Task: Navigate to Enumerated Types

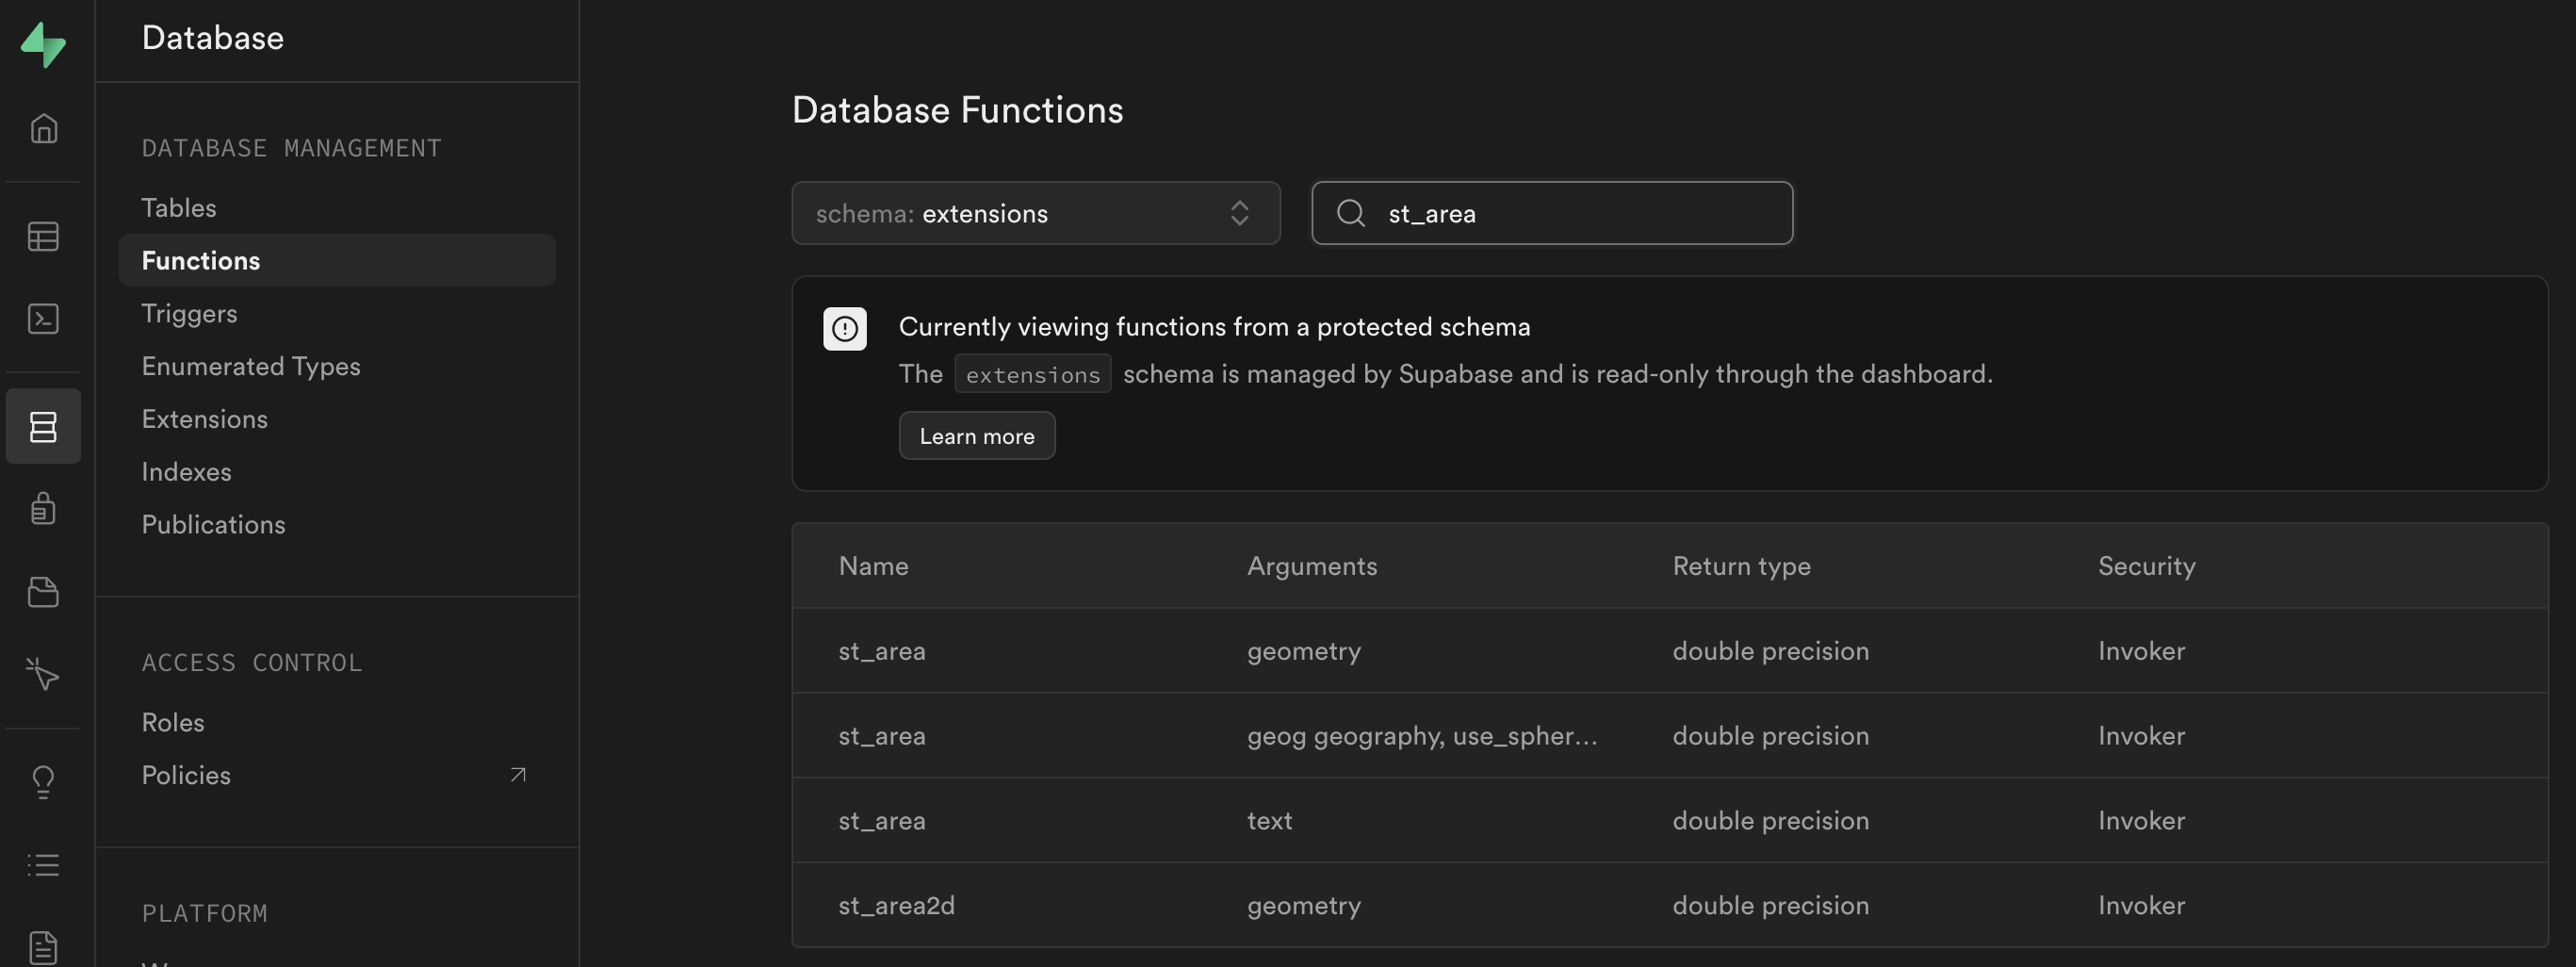Action: 251,367
